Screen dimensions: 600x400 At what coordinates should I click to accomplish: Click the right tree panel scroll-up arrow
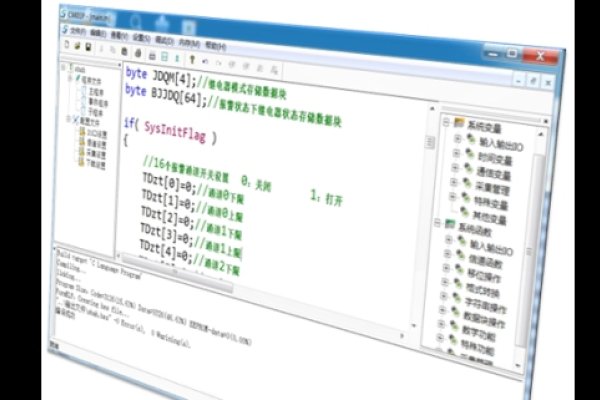coord(541,134)
